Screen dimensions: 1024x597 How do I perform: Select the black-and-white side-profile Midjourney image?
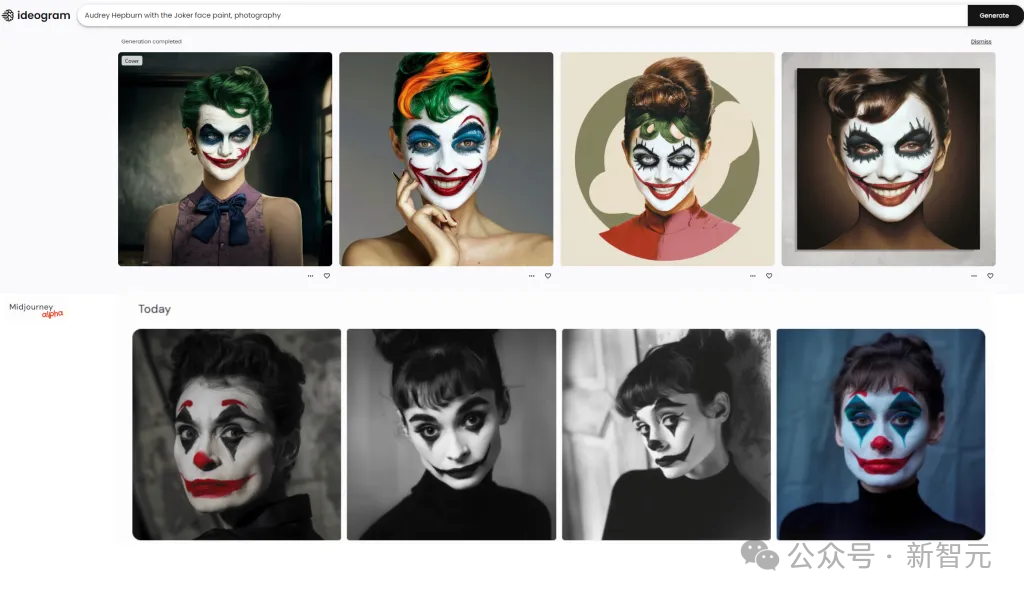[666, 435]
